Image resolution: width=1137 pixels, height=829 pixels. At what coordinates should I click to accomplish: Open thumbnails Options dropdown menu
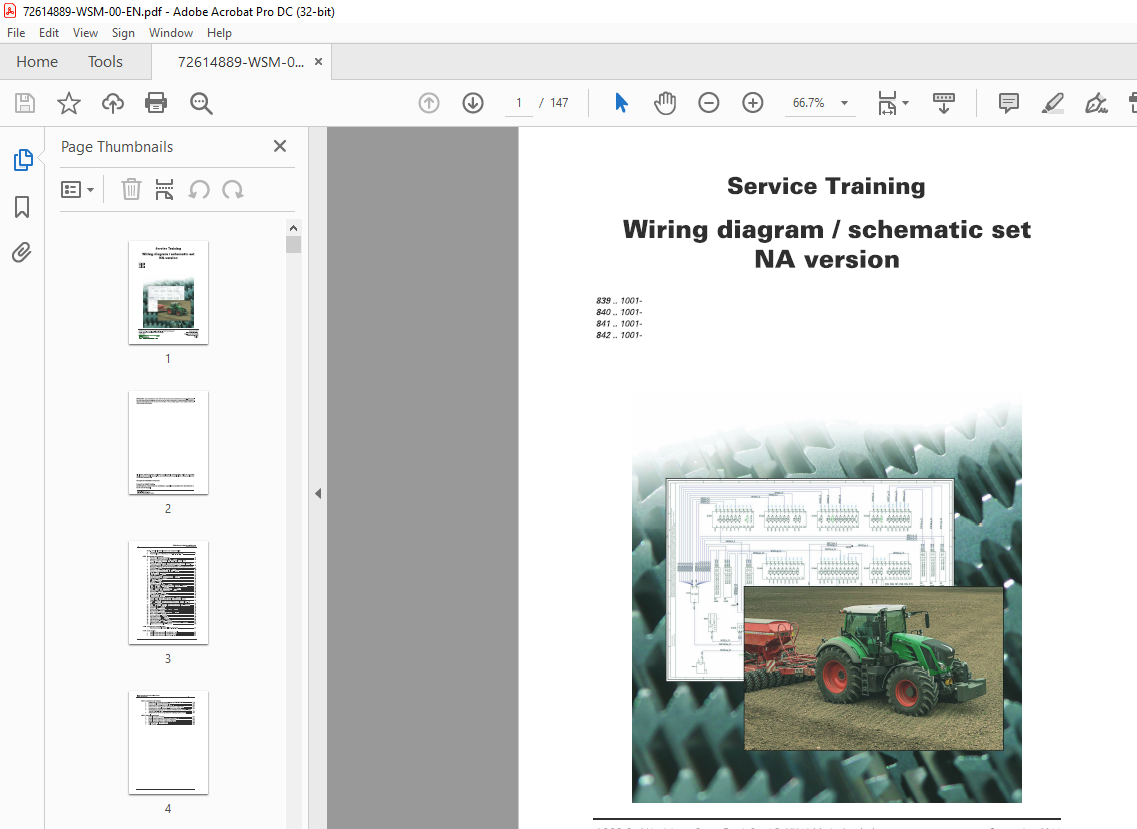coord(77,190)
